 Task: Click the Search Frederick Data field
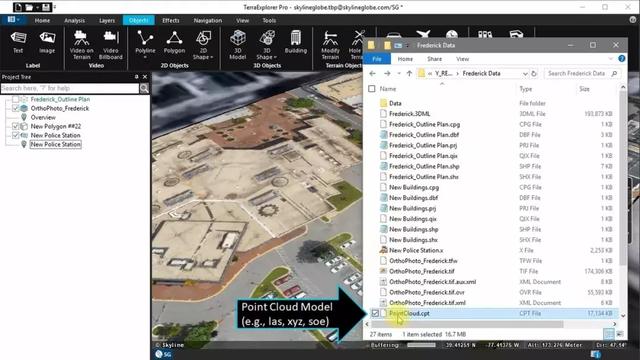(x=581, y=73)
